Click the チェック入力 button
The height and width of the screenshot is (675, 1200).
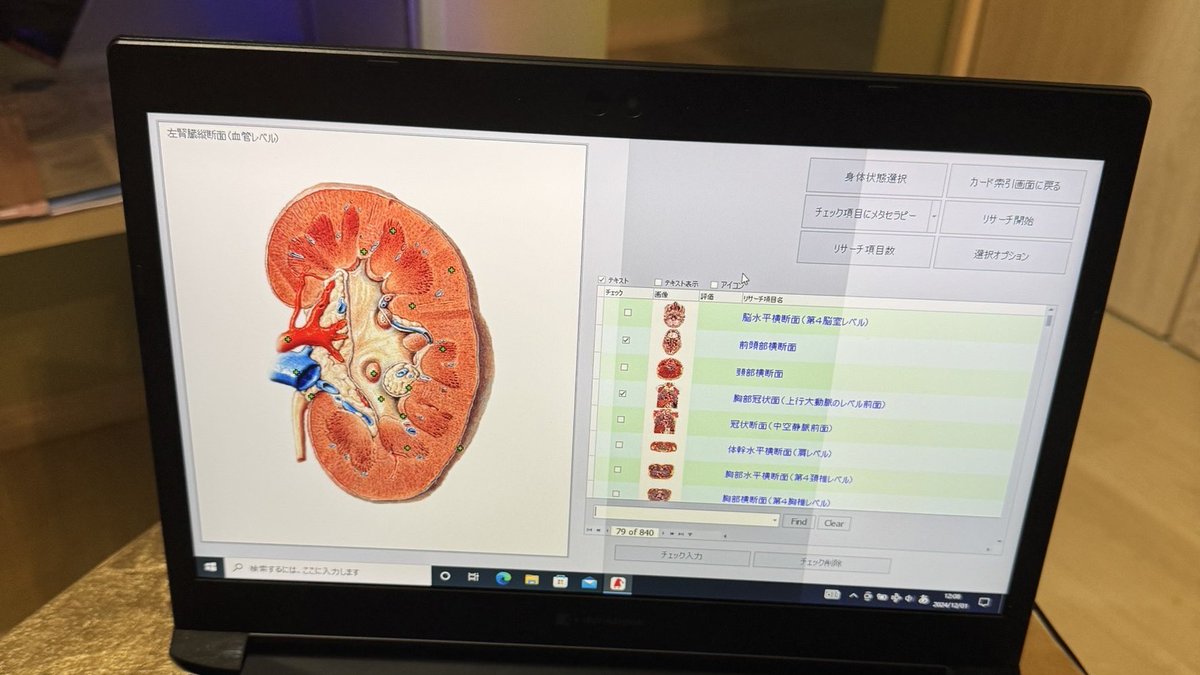[x=682, y=556]
